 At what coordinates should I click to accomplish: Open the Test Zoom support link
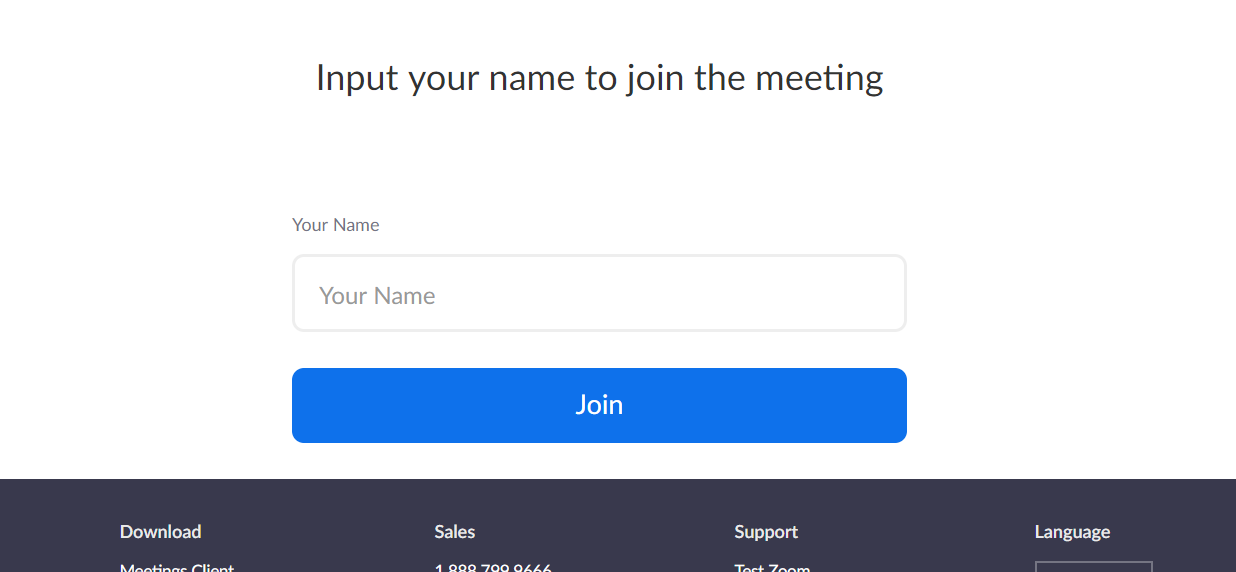click(x=772, y=568)
